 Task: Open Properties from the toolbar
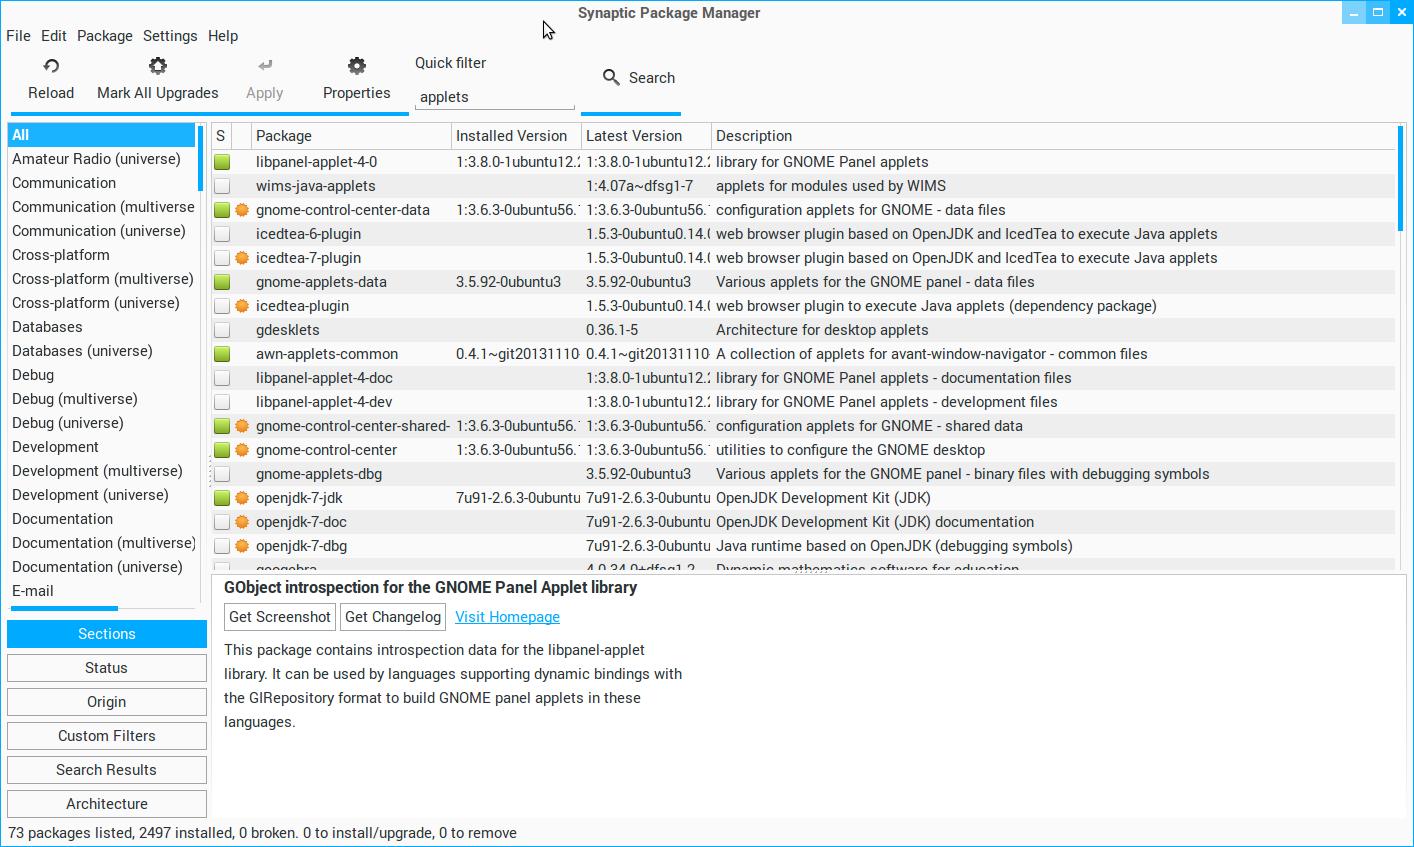[356, 79]
